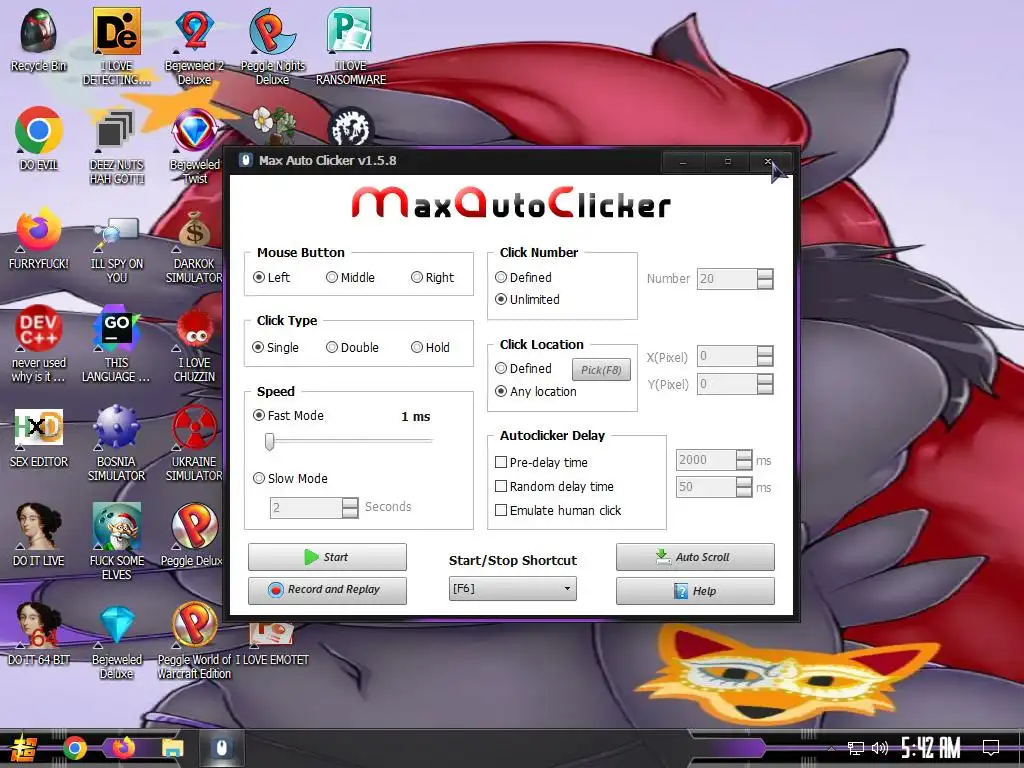Open the Help button
The height and width of the screenshot is (768, 1024).
(695, 591)
